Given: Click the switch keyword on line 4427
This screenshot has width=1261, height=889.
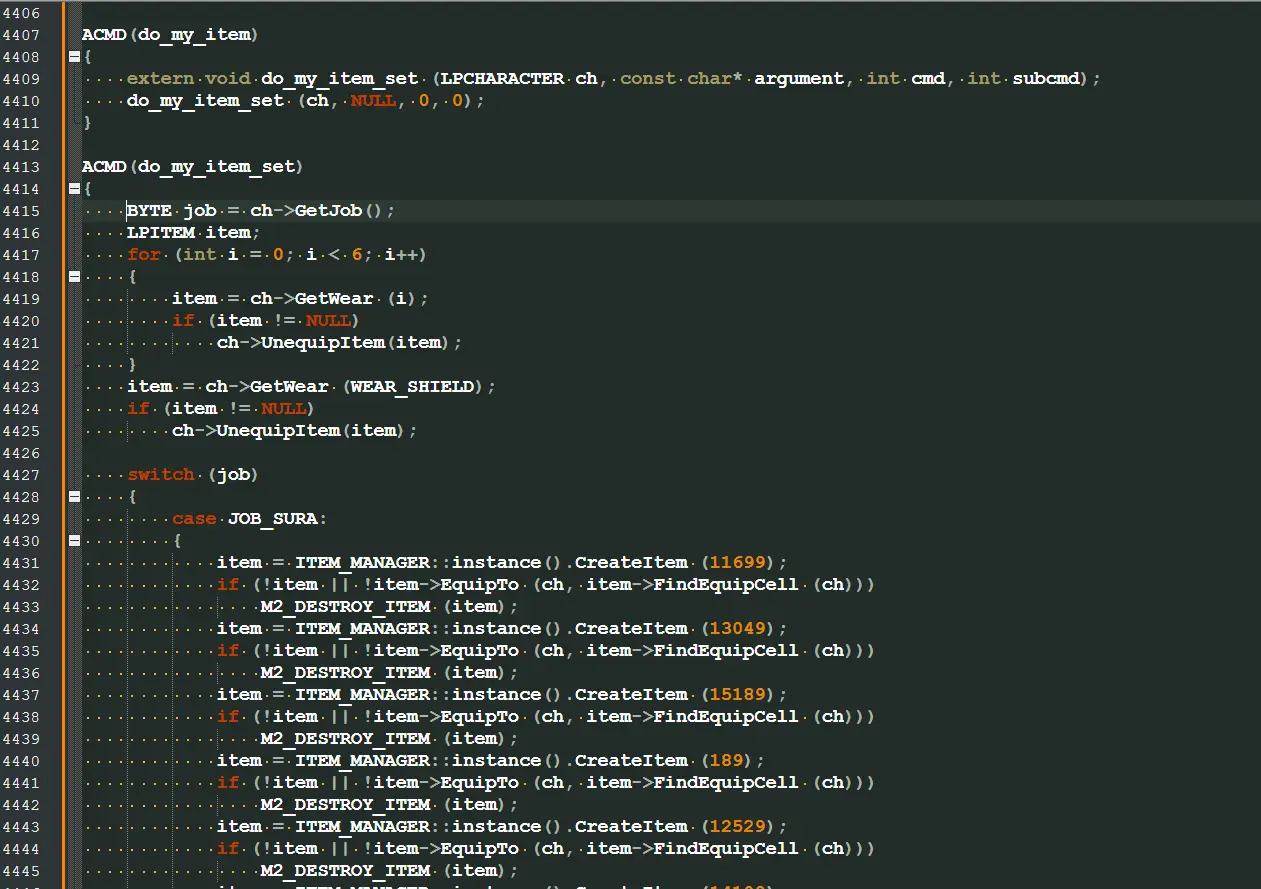Looking at the screenshot, I should [x=160, y=475].
